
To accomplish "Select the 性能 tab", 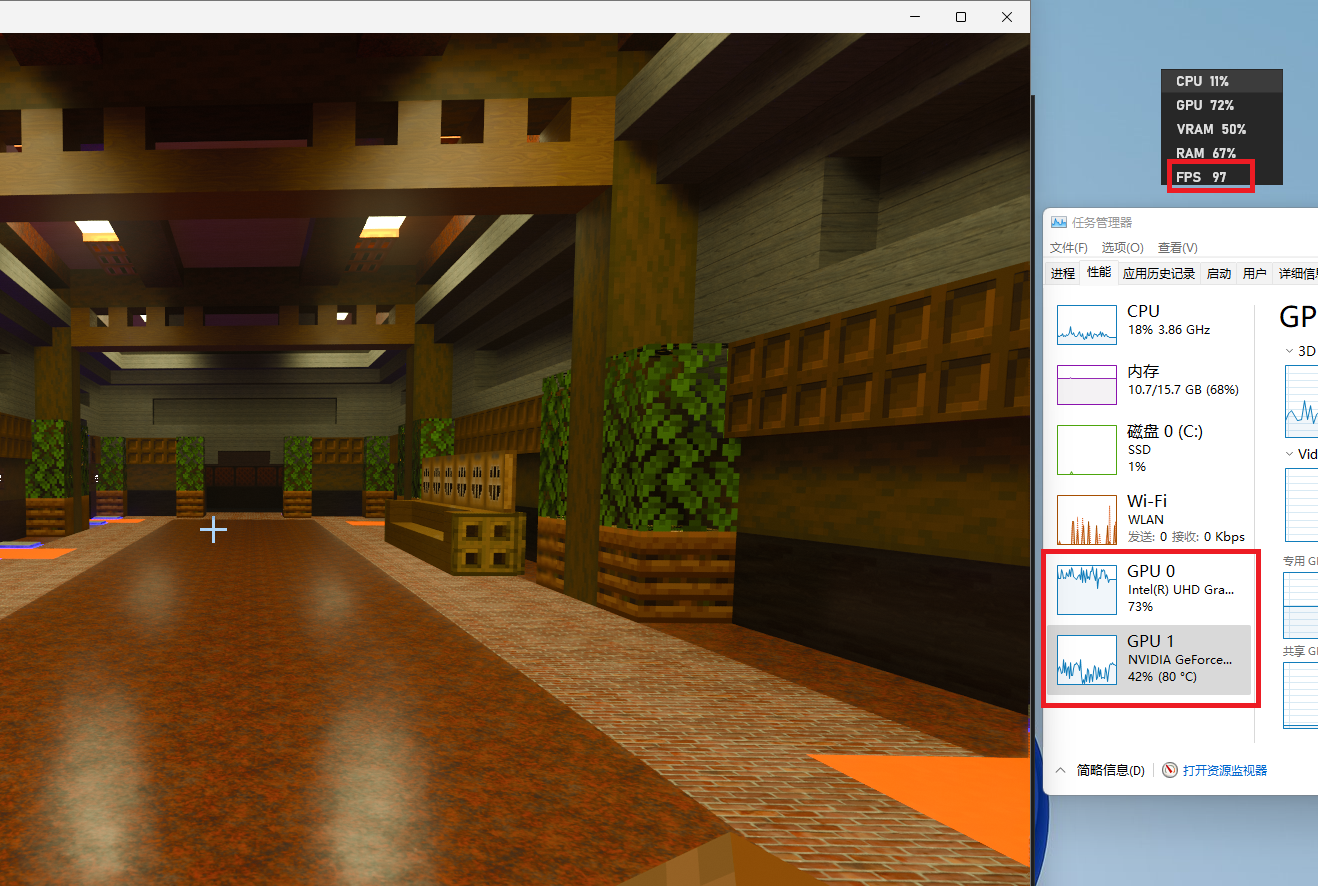I will click(1099, 272).
